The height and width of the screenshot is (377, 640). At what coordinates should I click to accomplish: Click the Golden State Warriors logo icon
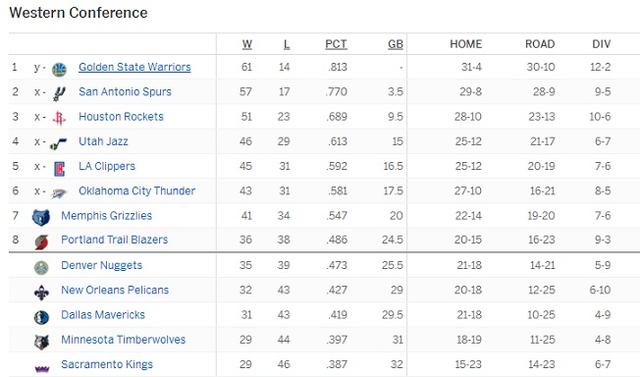click(59, 69)
